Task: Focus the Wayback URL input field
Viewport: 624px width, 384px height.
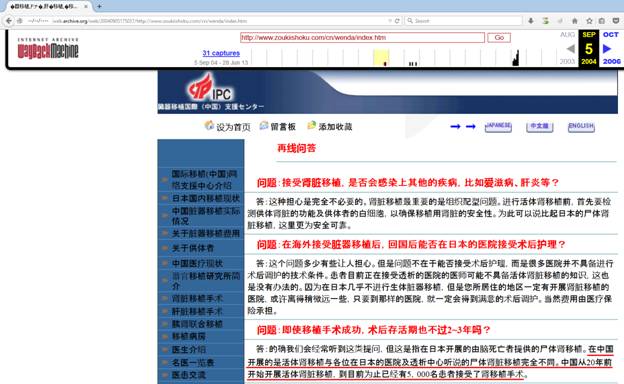Action: tap(362, 37)
